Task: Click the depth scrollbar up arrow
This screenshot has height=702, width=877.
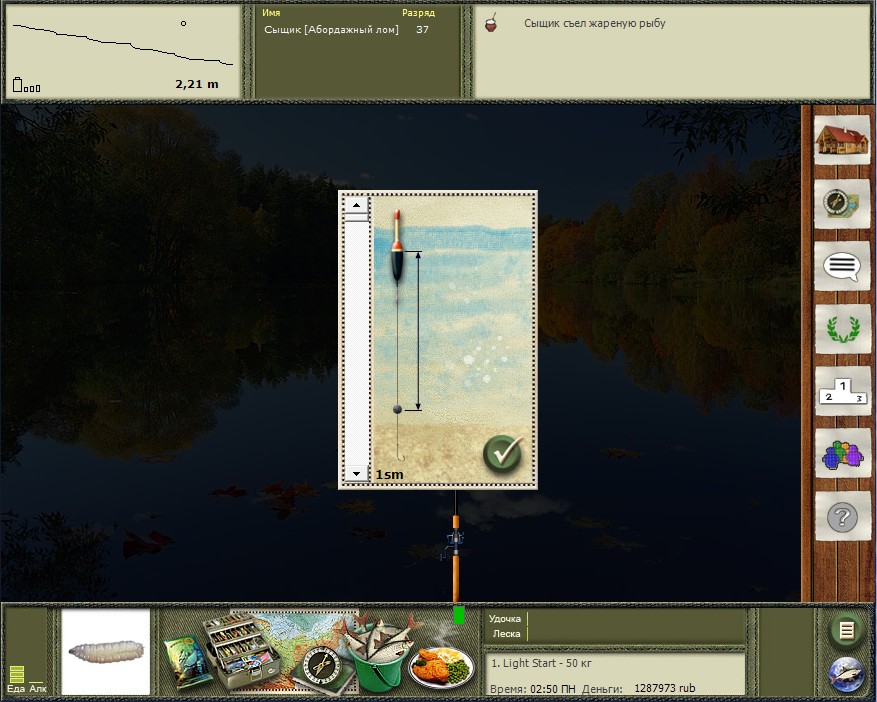Action: (356, 206)
